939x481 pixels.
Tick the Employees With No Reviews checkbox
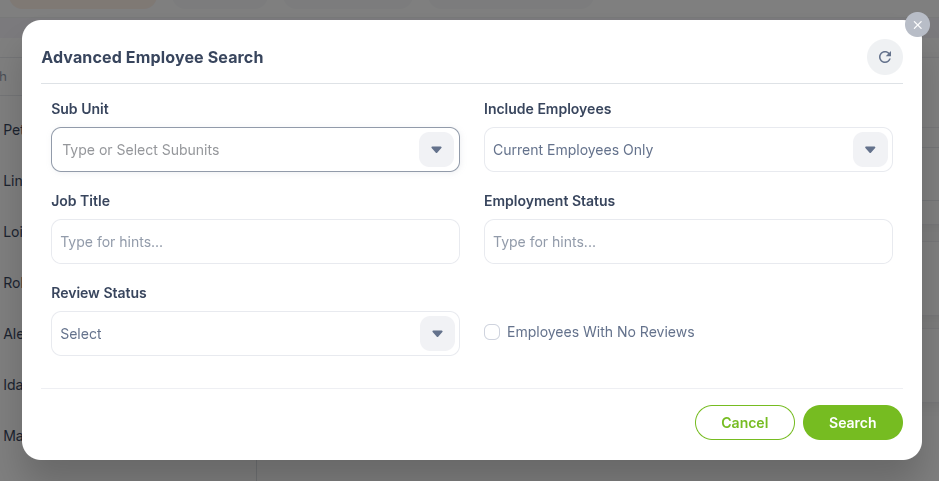pyautogui.click(x=492, y=332)
